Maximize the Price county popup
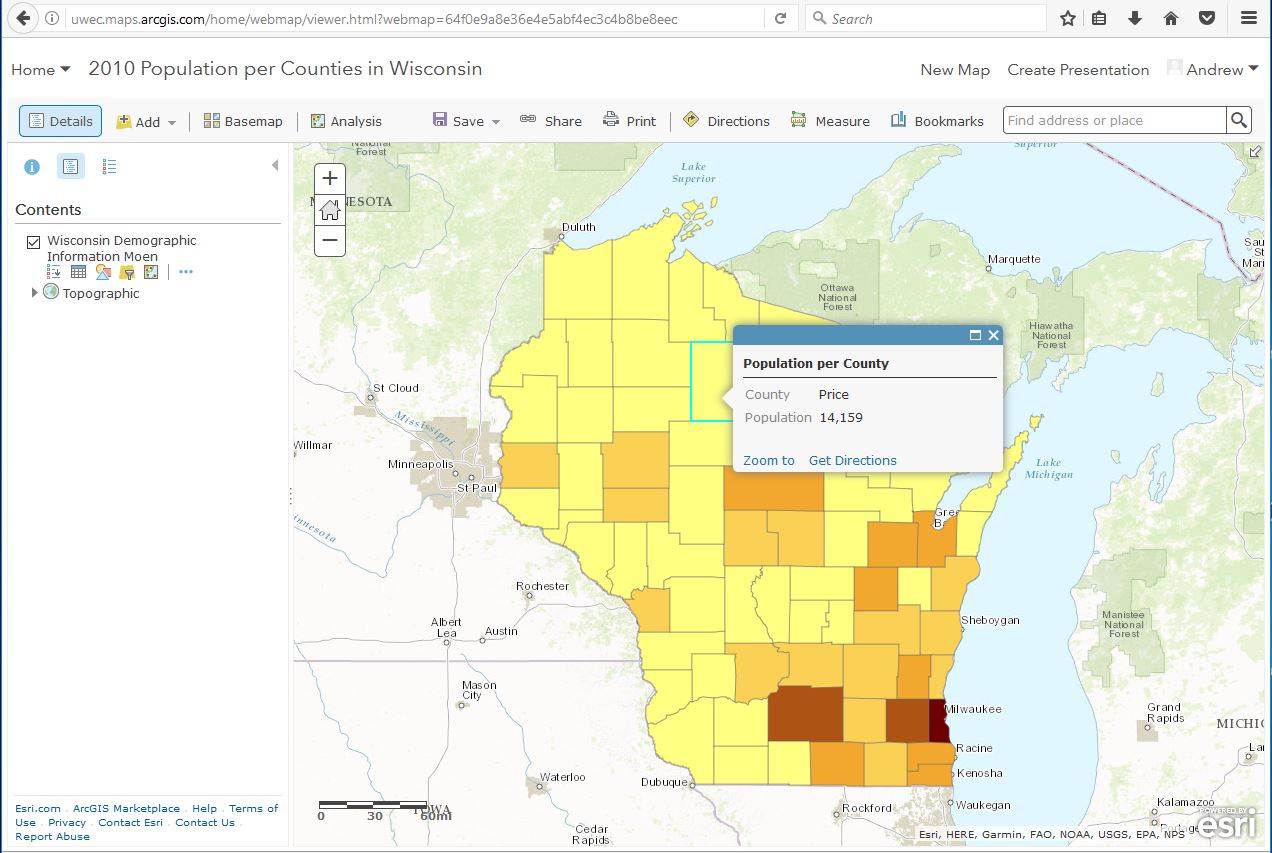1272x853 pixels. click(x=975, y=335)
